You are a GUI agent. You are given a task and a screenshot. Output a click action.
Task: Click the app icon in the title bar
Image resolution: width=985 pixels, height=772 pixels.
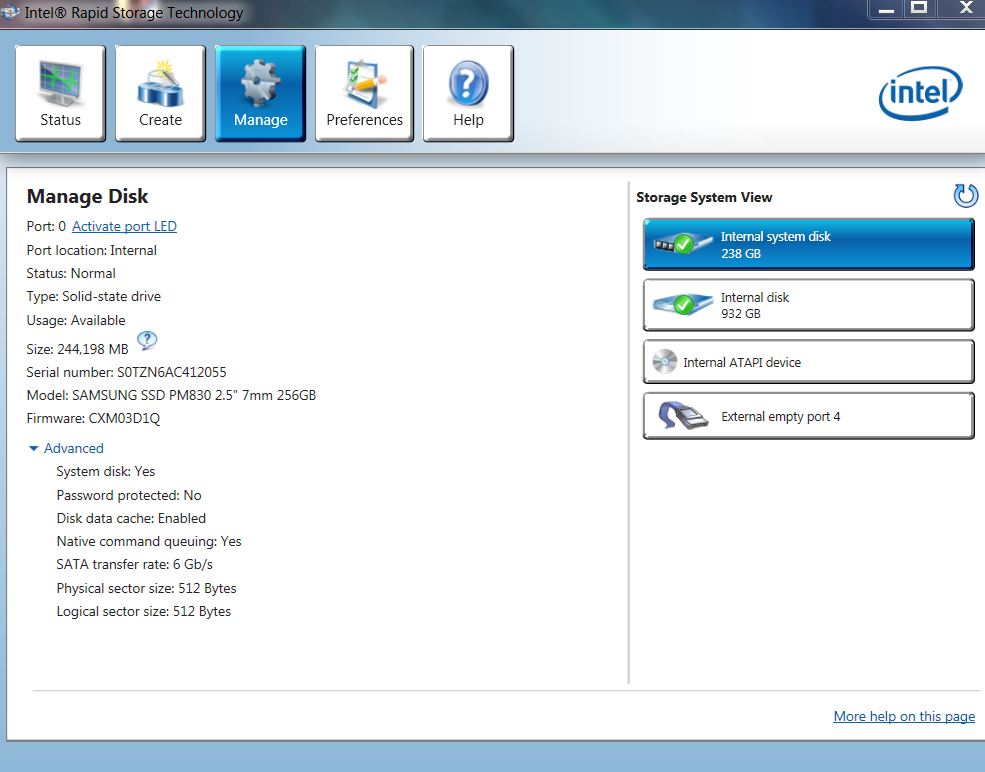pos(10,12)
